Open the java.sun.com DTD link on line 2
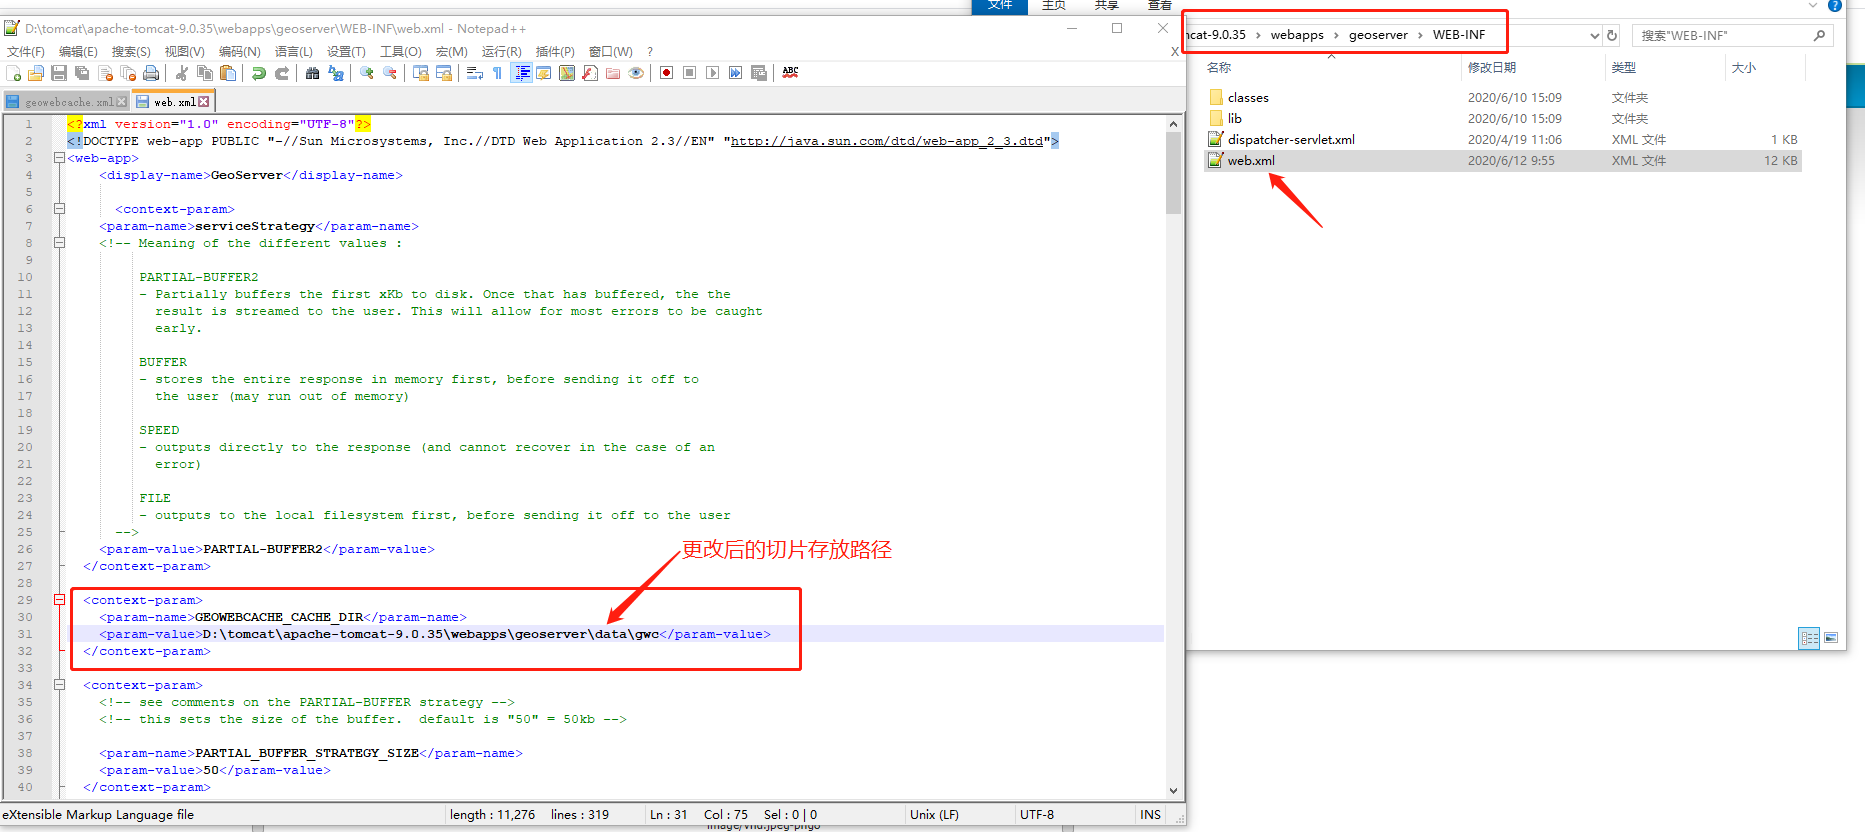The image size is (1865, 832). click(x=887, y=142)
